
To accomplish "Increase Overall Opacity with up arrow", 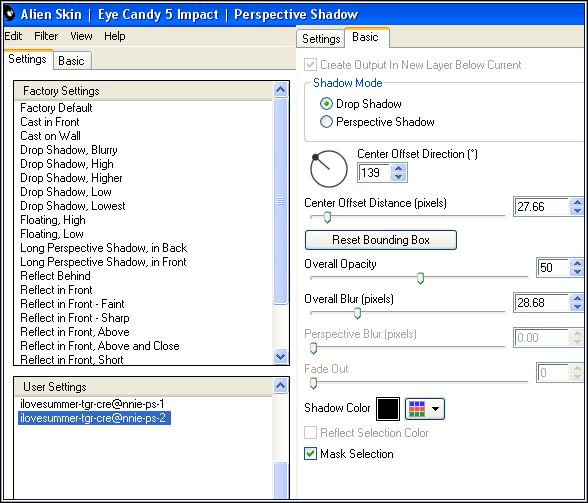I will (x=577, y=263).
